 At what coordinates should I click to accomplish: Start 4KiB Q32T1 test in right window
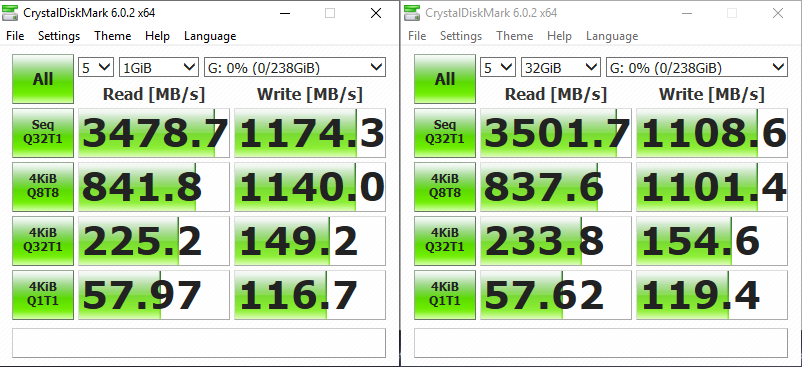tap(445, 241)
